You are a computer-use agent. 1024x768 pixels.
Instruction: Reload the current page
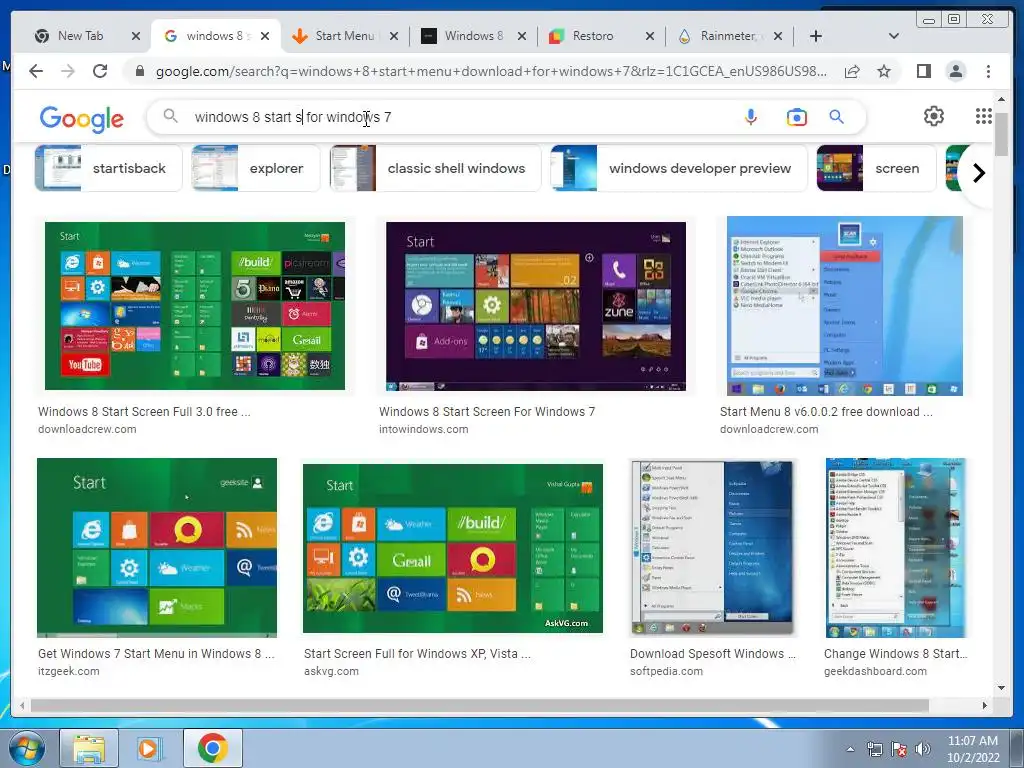coord(100,71)
